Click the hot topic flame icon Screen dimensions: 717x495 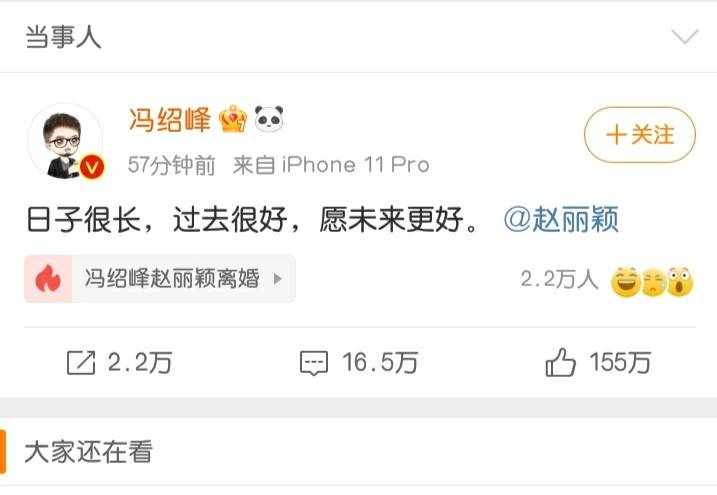[x=48, y=279]
